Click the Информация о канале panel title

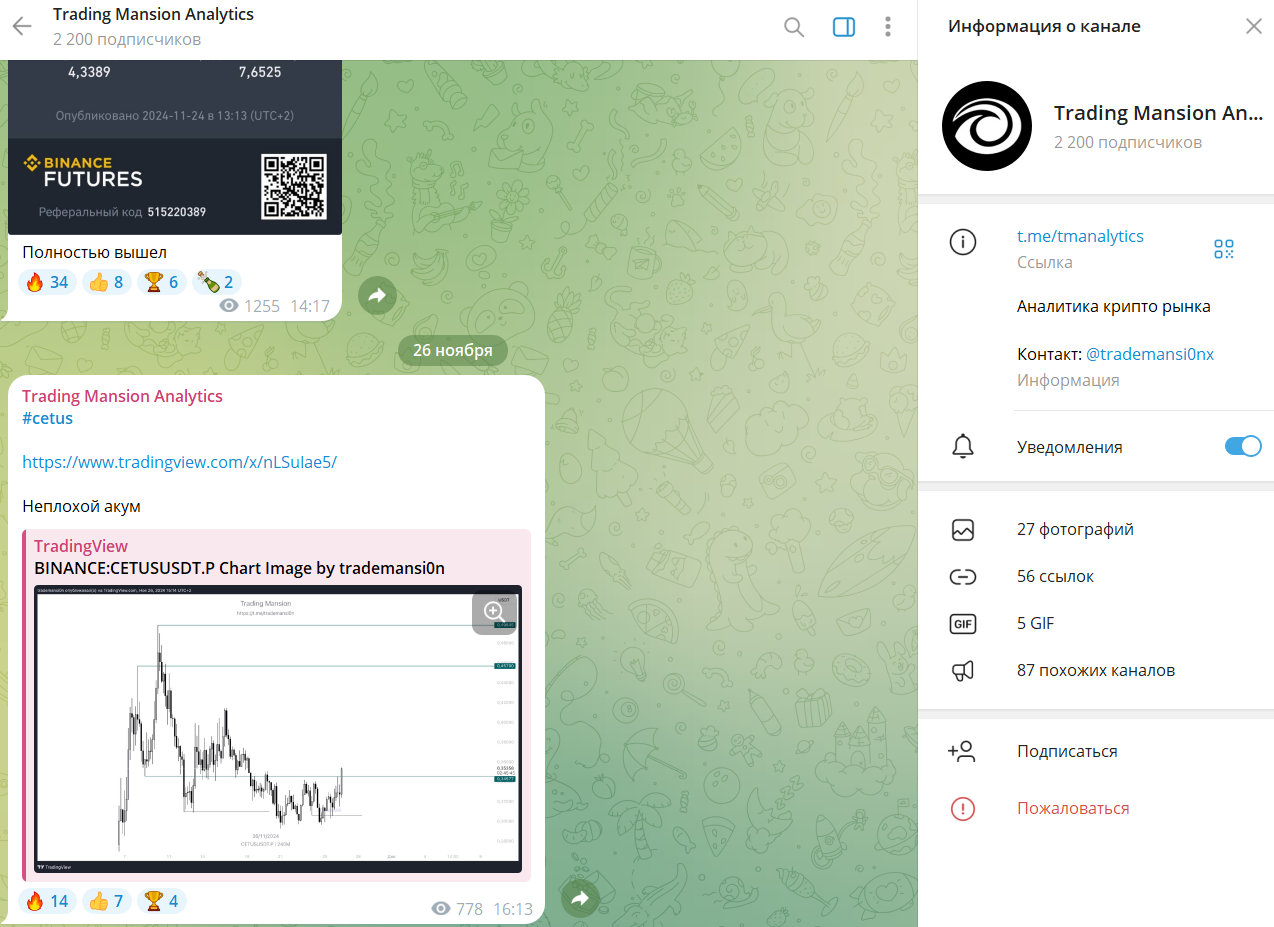tap(1044, 27)
